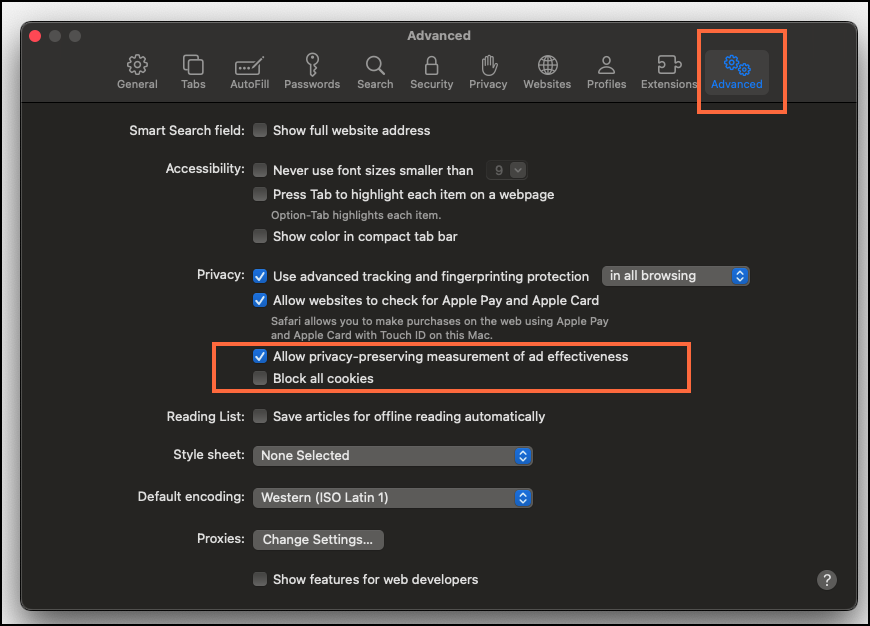Open the 'in all browsing' dropdown
This screenshot has width=870, height=626.
pos(675,276)
